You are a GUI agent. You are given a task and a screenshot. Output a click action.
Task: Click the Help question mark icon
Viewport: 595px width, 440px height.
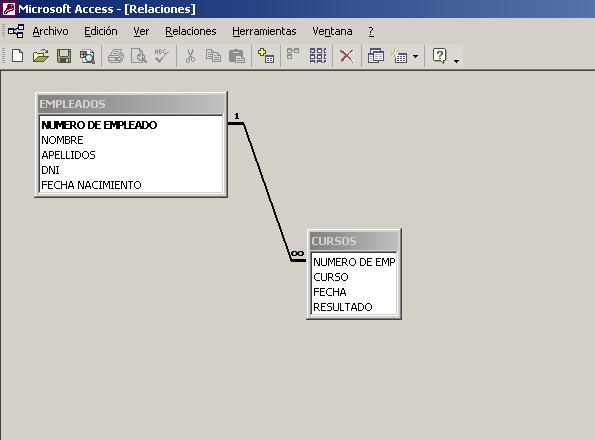pos(439,56)
